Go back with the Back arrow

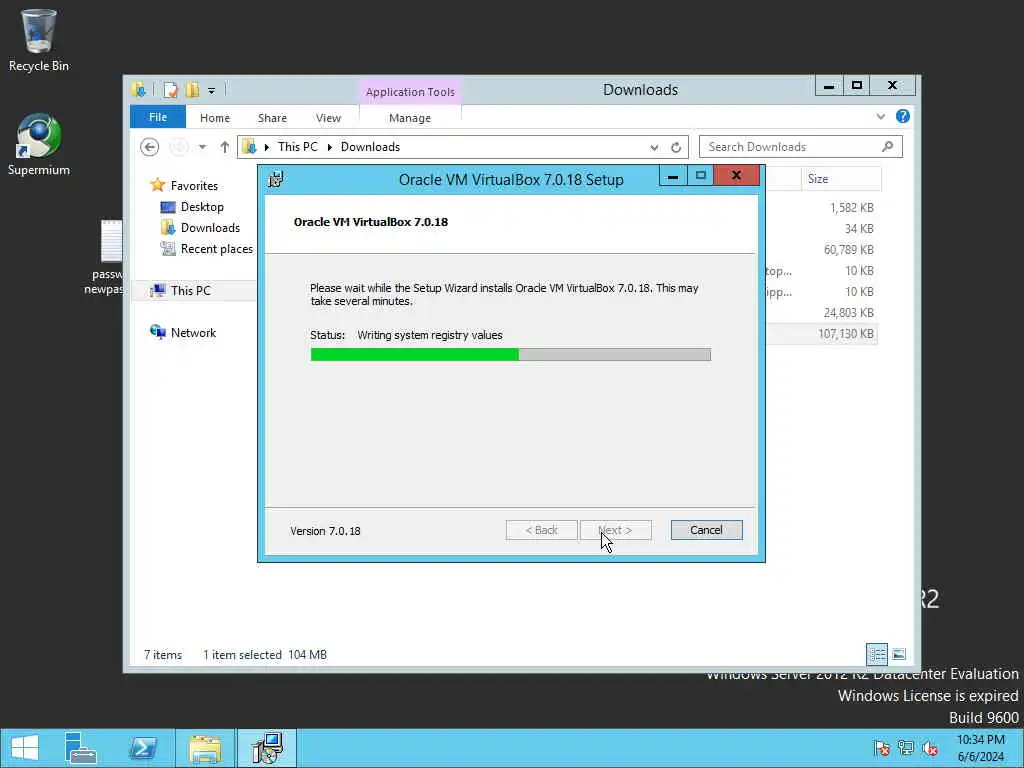pyautogui.click(x=150, y=147)
